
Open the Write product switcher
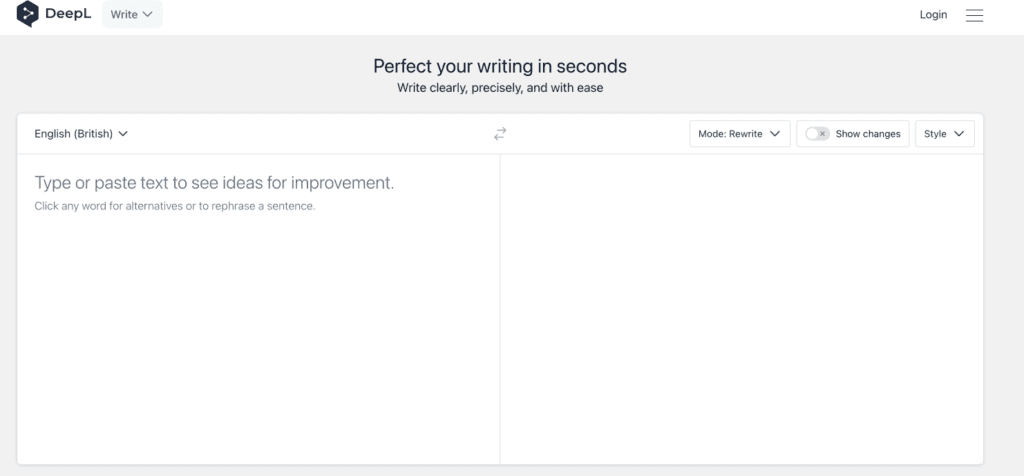pos(132,14)
